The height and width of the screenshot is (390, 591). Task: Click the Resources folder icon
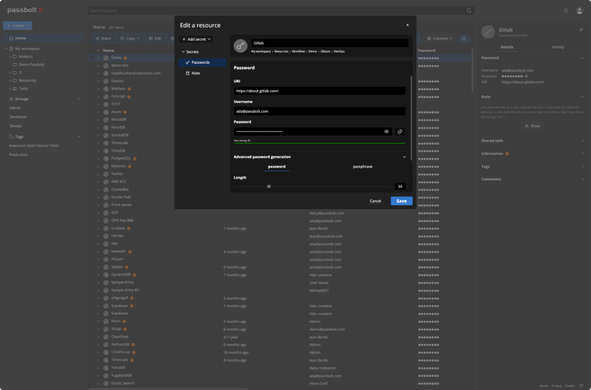pyautogui.click(x=15, y=80)
